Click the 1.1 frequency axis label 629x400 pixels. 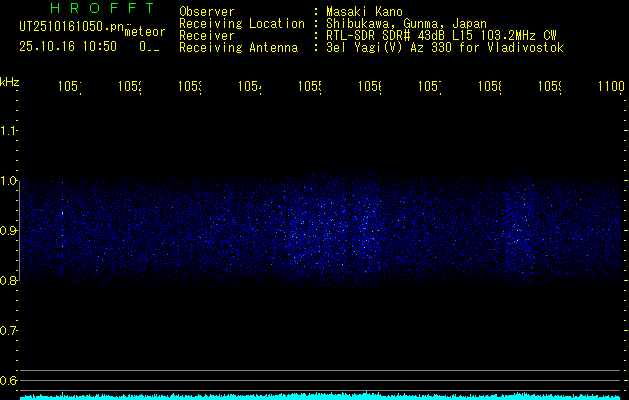8,130
